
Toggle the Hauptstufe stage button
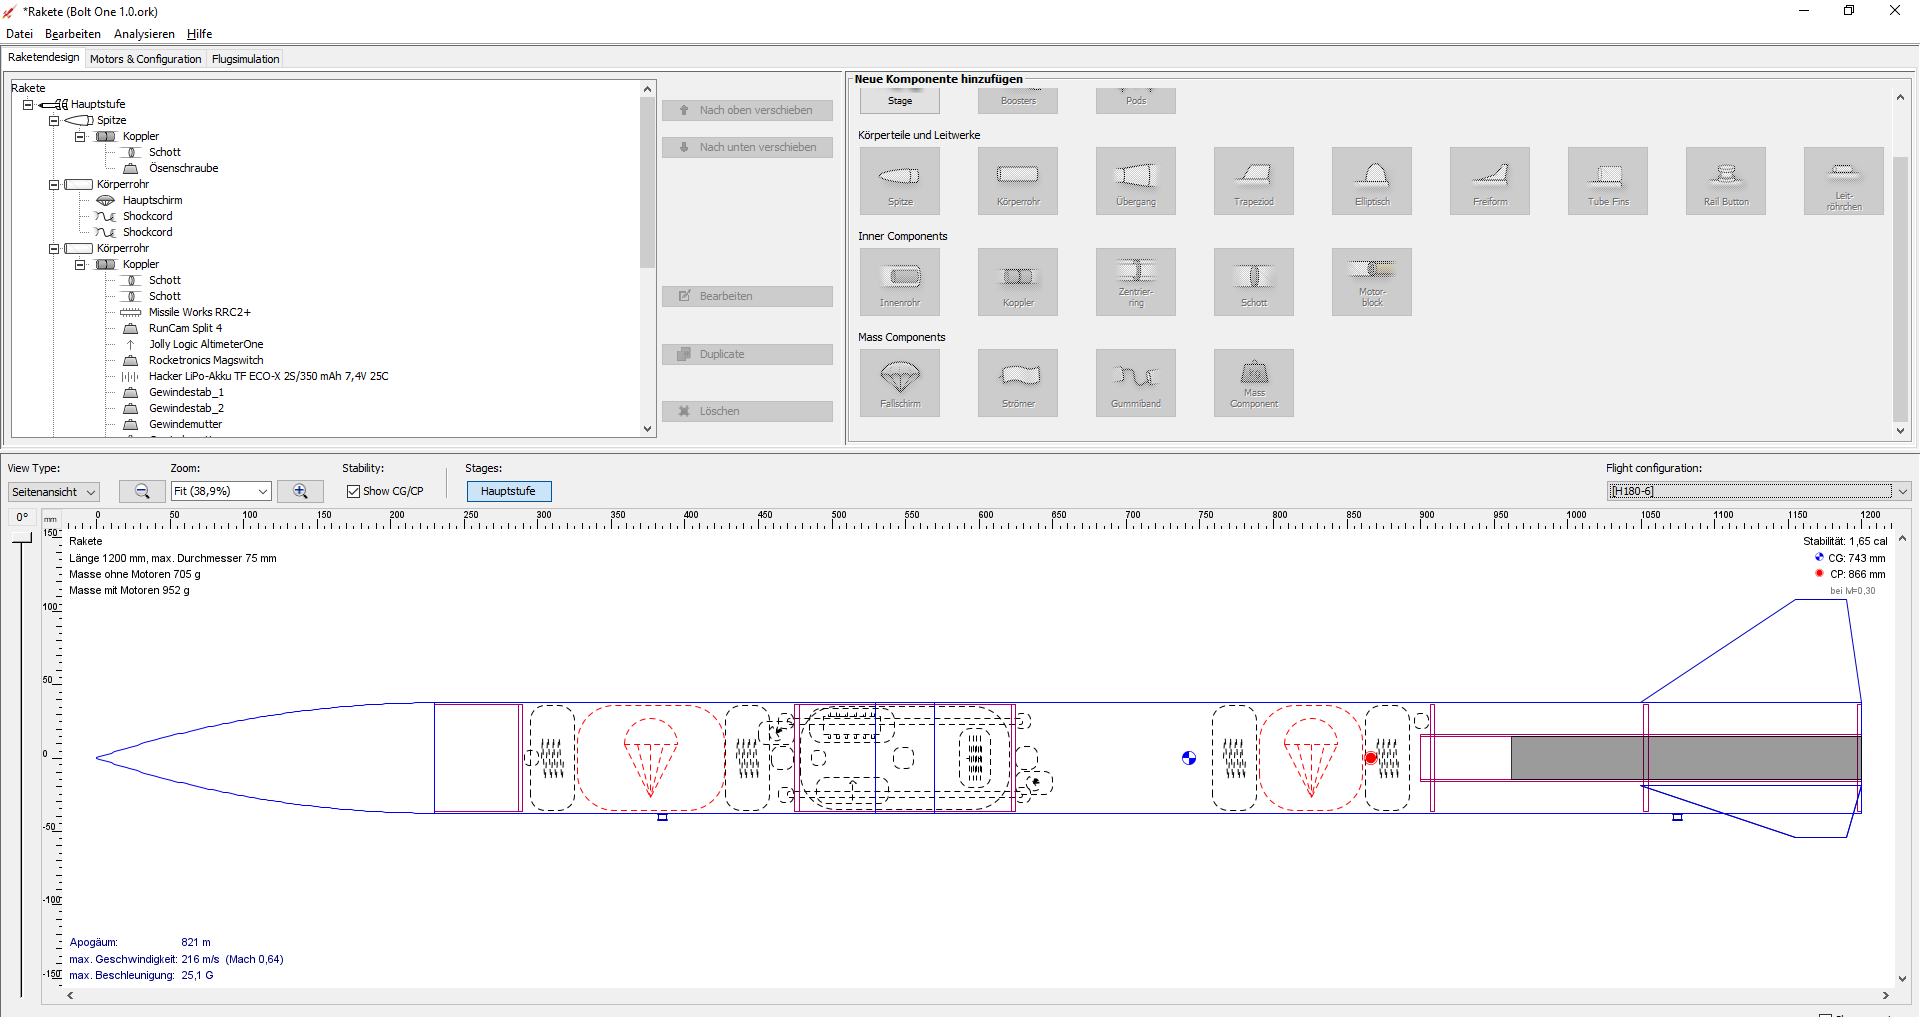click(508, 491)
